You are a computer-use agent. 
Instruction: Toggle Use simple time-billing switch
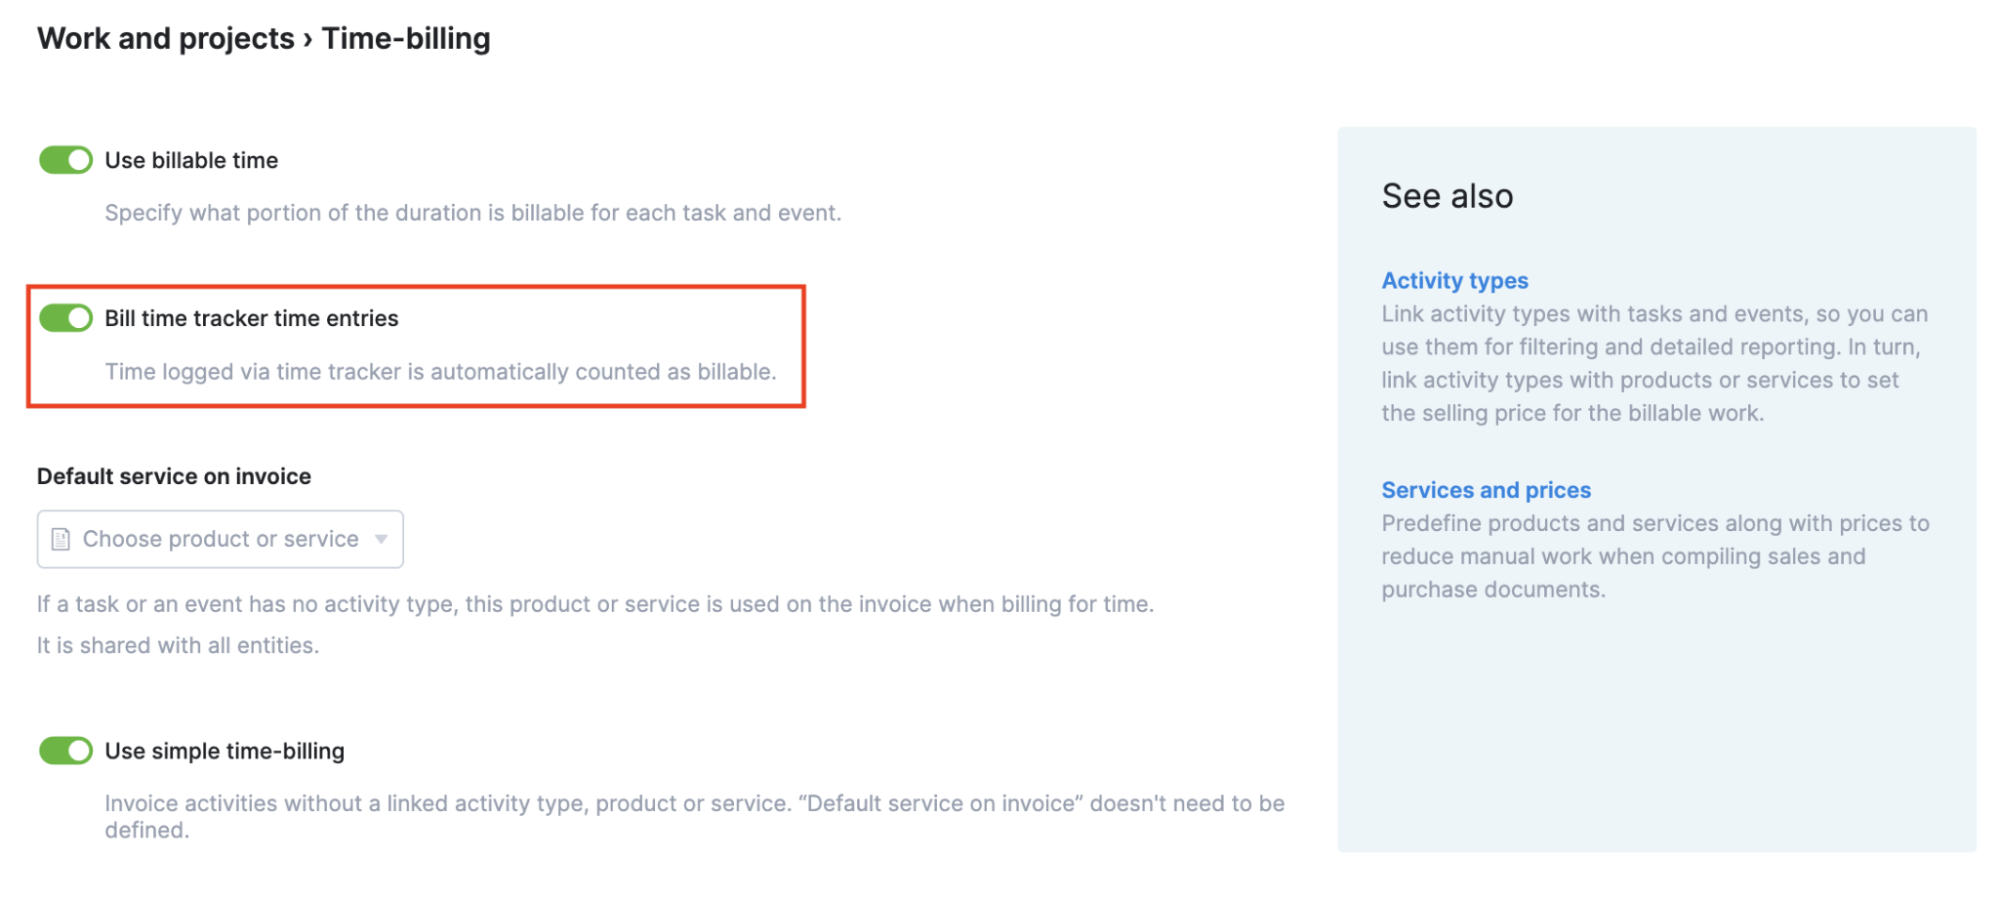click(65, 751)
